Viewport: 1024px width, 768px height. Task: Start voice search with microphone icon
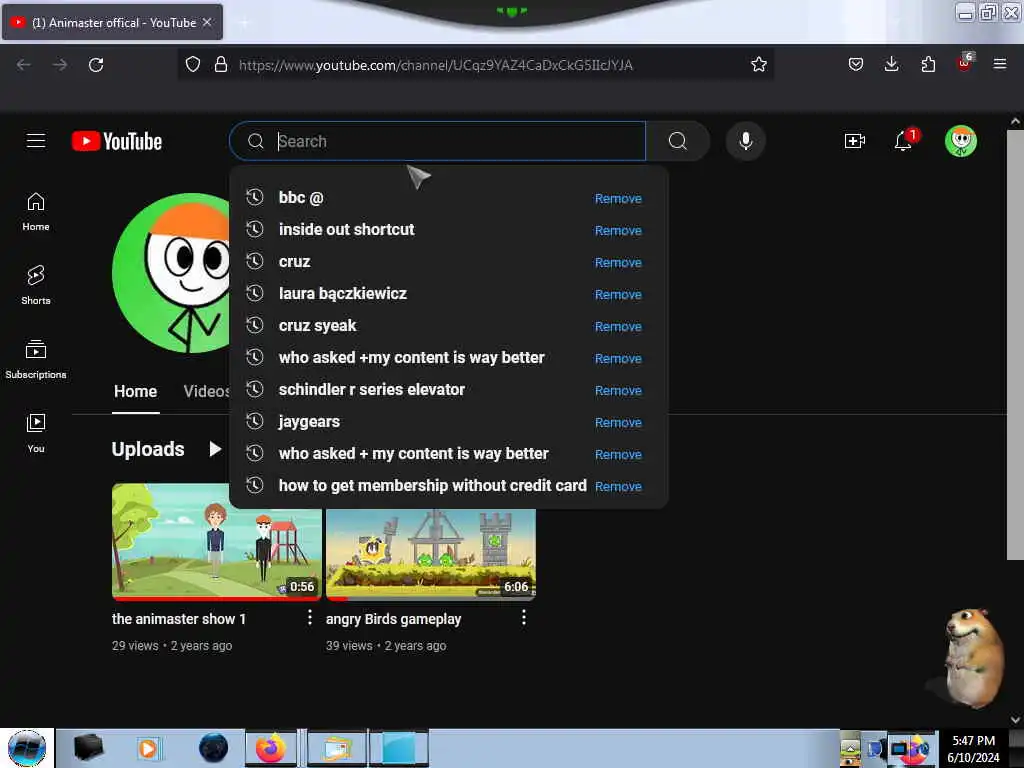[x=745, y=141]
